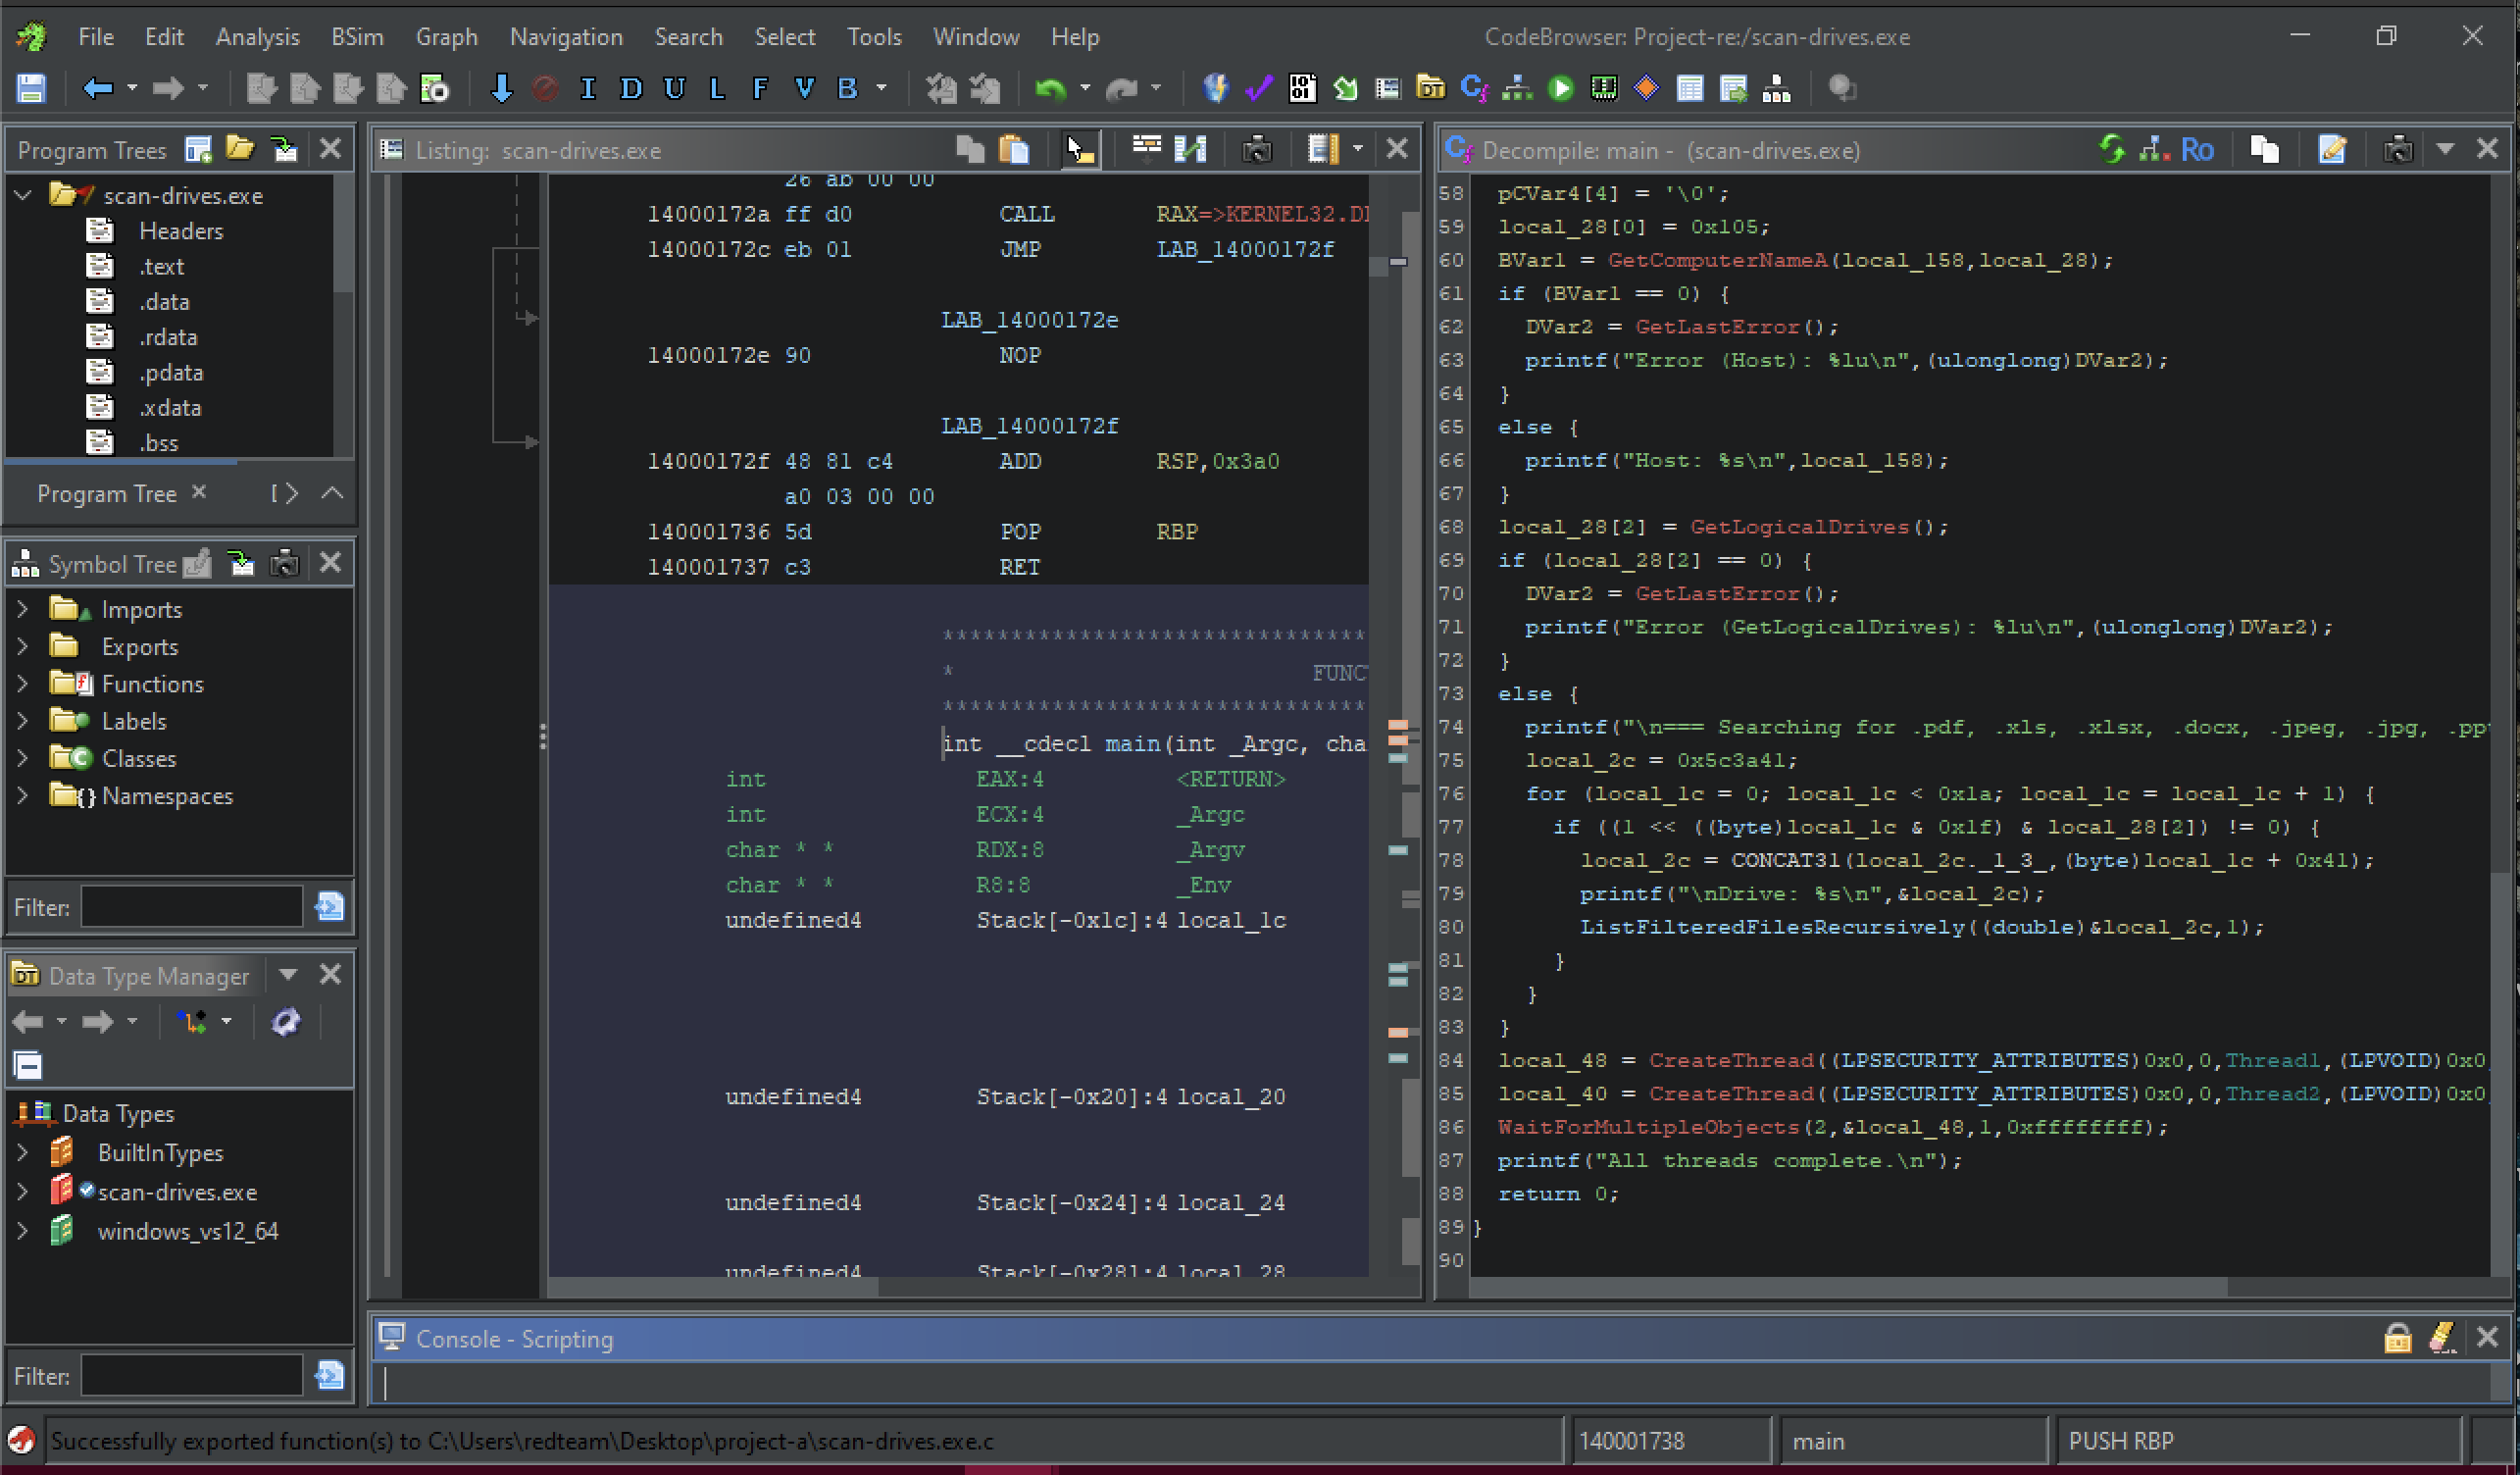The image size is (2520, 1475).
Task: Toggle the 'B' bookmark toolbar button
Action: coord(847,88)
